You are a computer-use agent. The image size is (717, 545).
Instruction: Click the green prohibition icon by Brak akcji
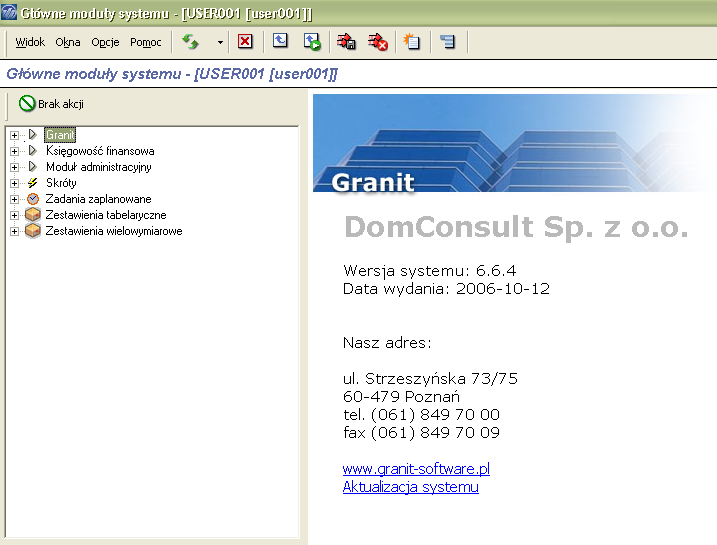pyautogui.click(x=27, y=103)
